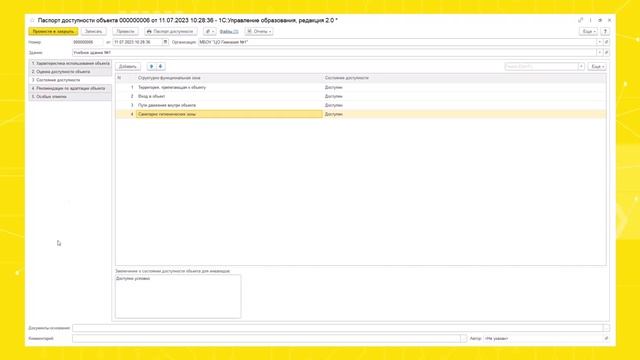Click the Состояние доступности column header
Image resolution: width=640 pixels, height=360 pixels.
pyautogui.click(x=464, y=78)
